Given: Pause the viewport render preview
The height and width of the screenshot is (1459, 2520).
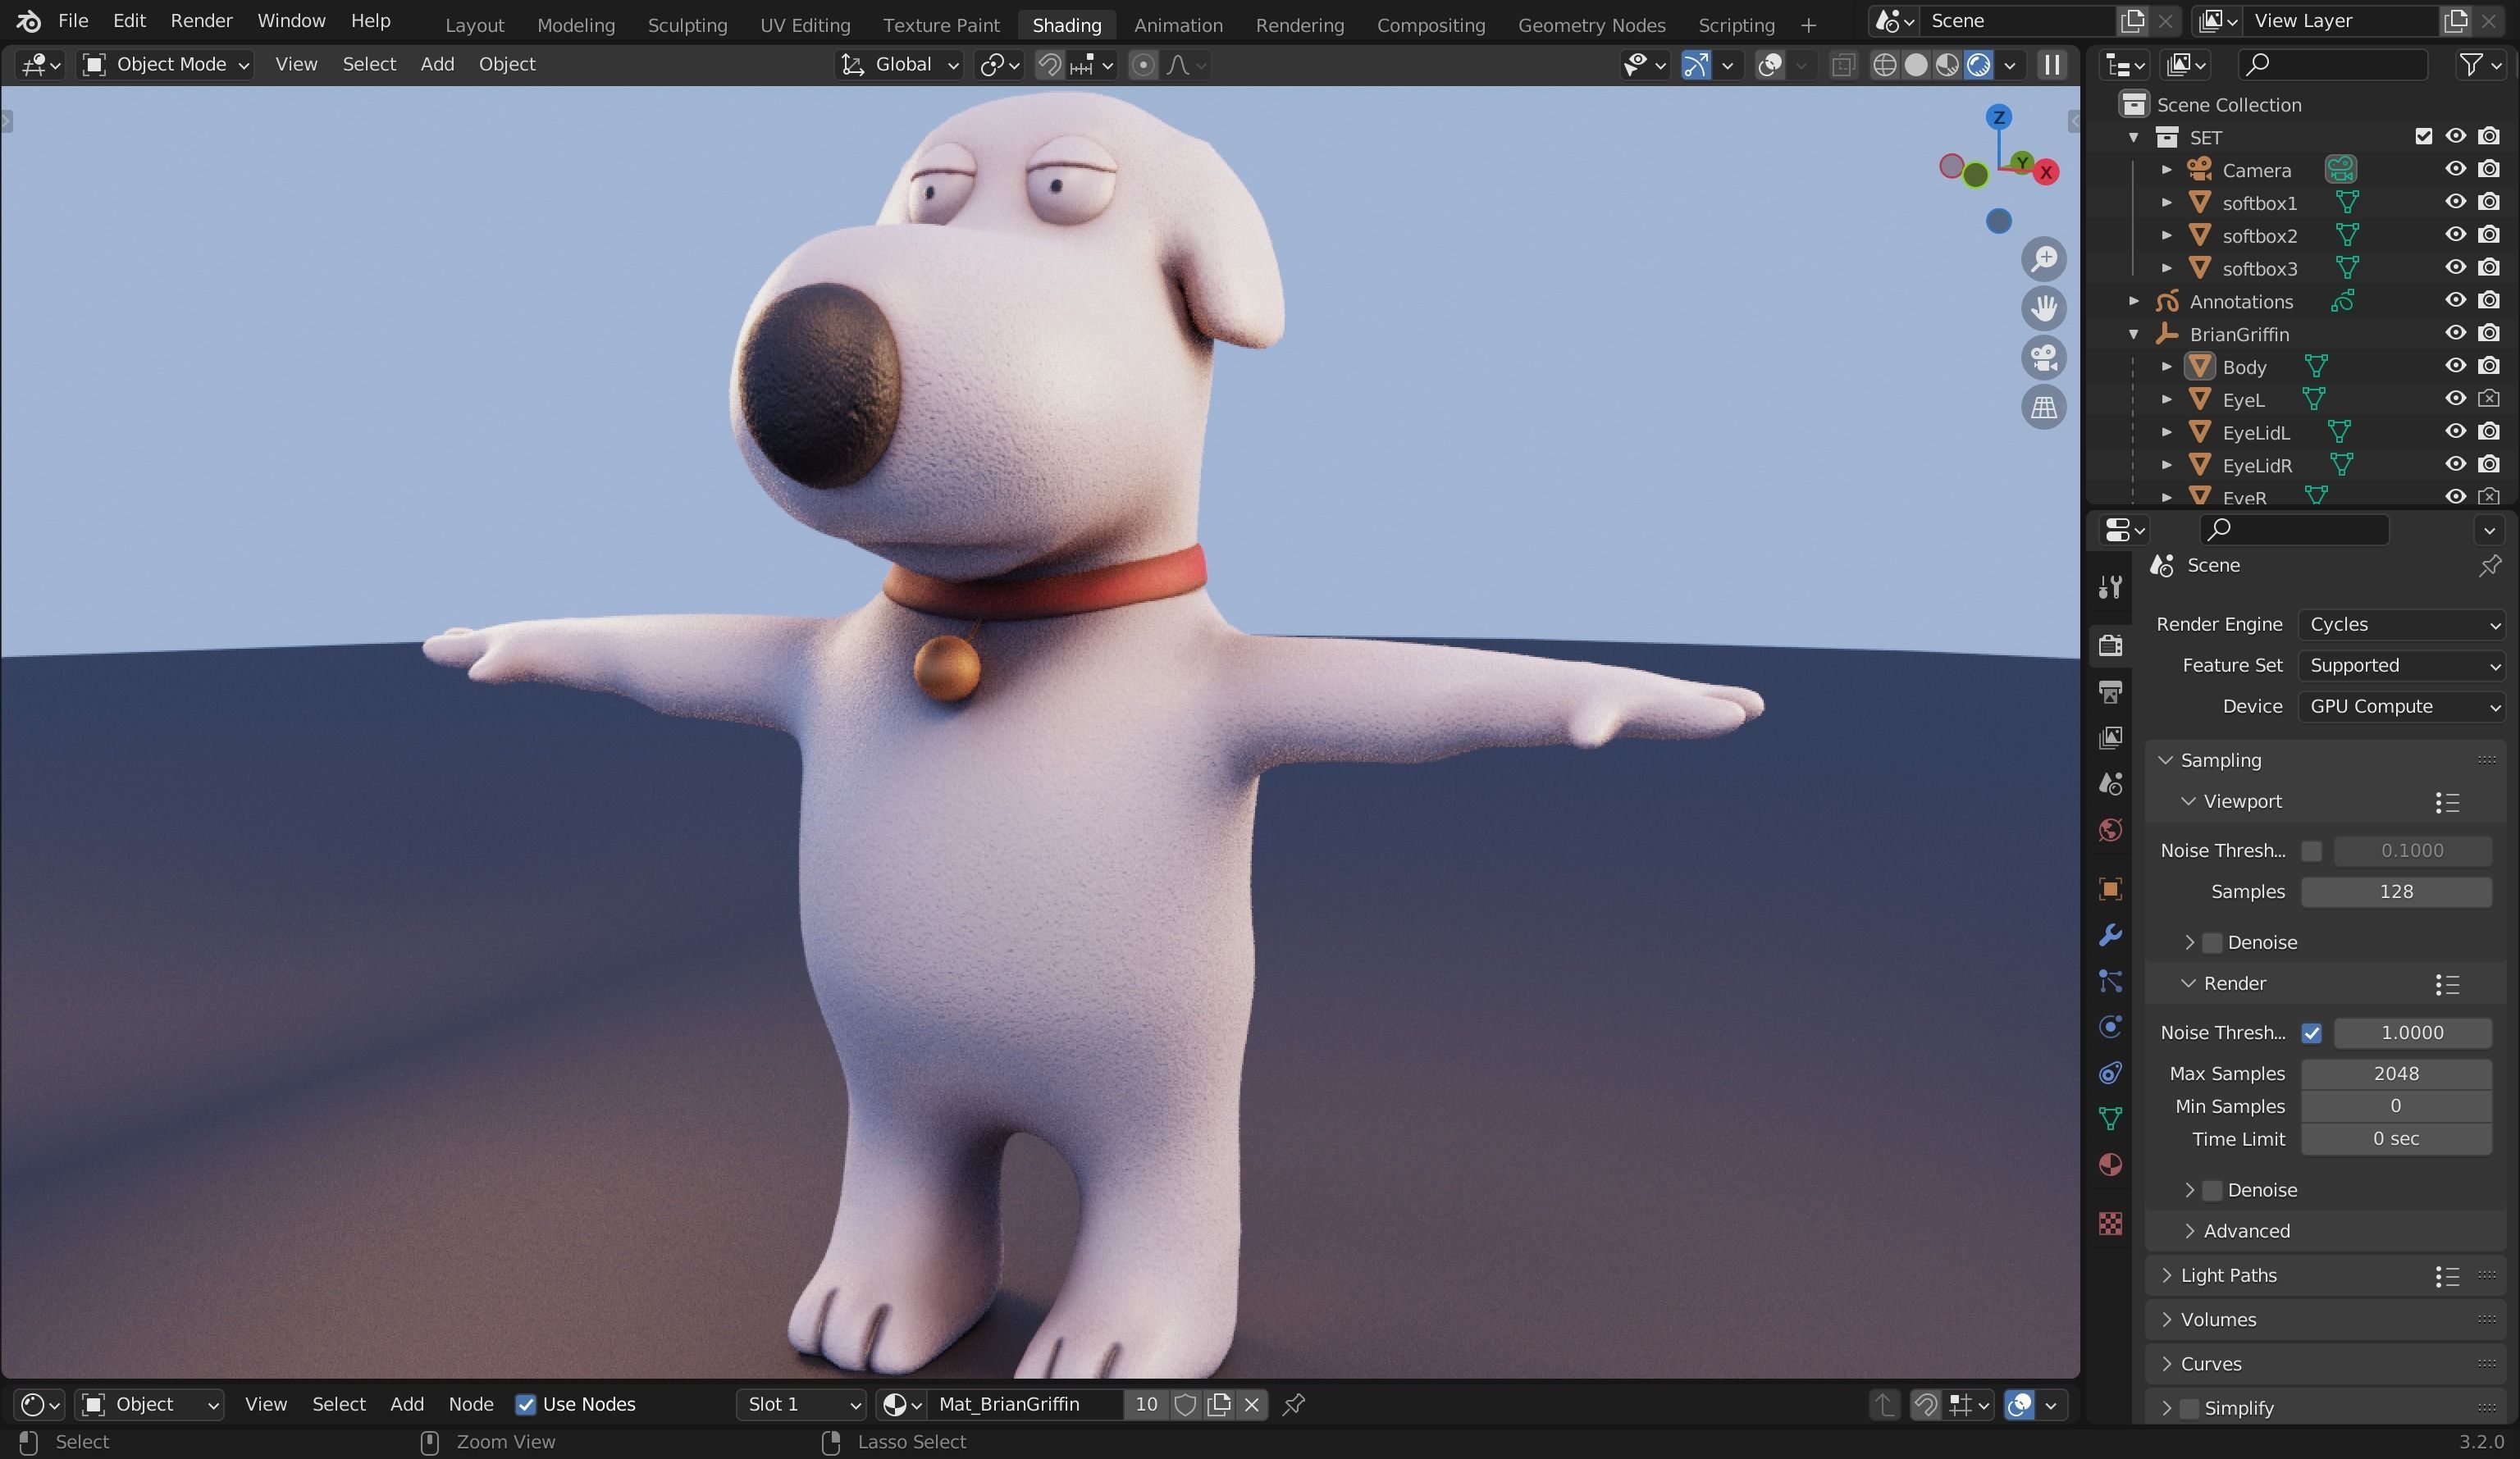Looking at the screenshot, I should [x=2052, y=65].
